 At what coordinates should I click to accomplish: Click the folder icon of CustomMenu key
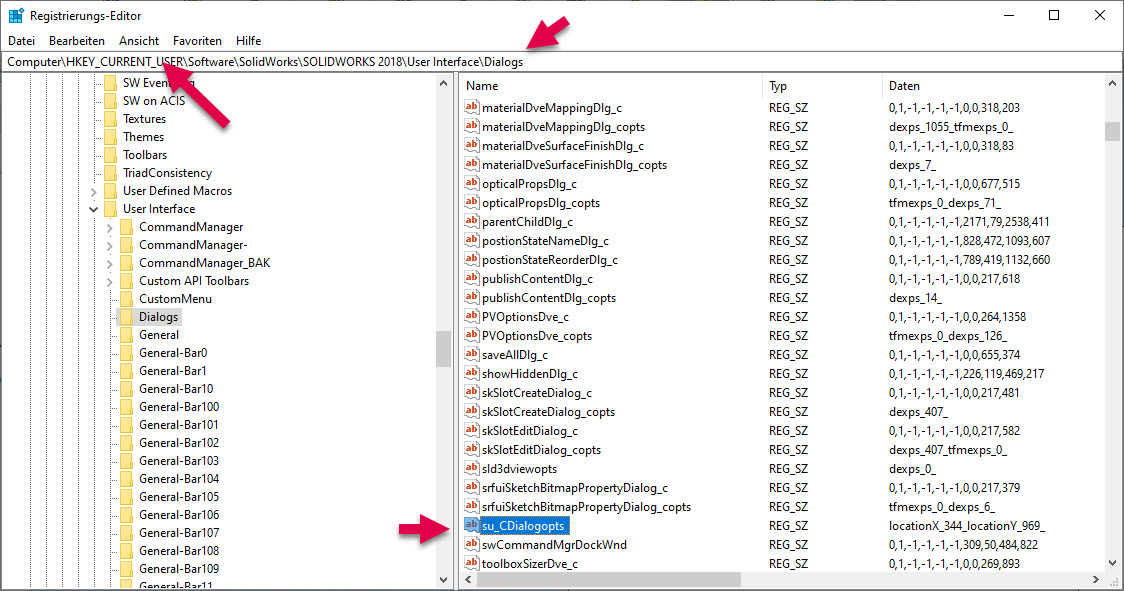point(126,299)
